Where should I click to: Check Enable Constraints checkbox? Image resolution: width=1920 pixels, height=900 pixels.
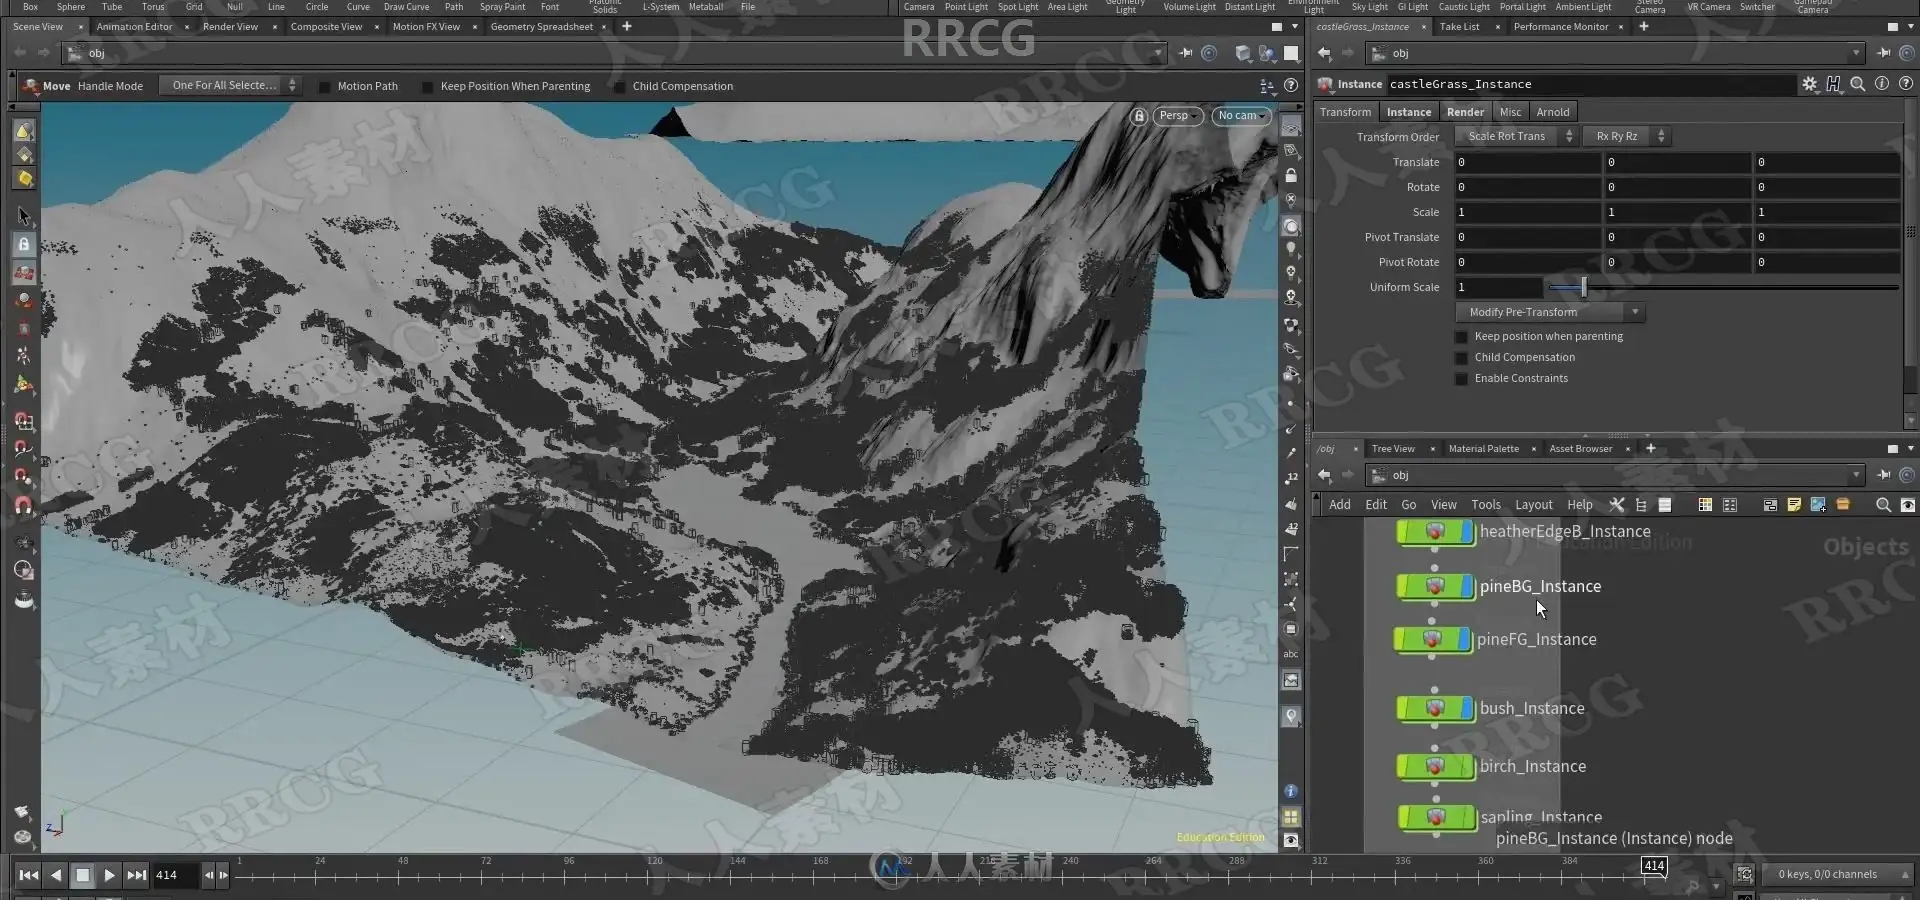click(1461, 379)
